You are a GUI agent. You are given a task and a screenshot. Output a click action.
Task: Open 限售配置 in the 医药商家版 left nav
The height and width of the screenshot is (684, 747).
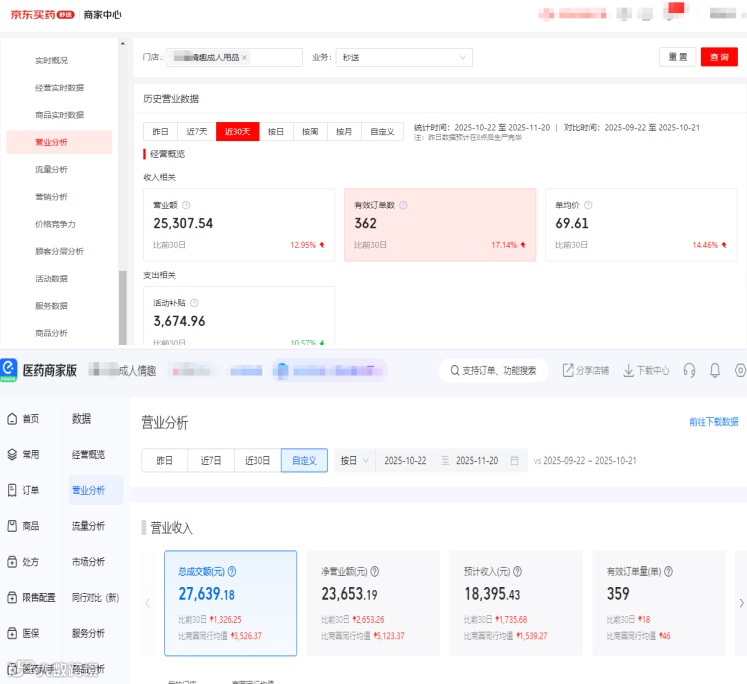click(x=31, y=597)
